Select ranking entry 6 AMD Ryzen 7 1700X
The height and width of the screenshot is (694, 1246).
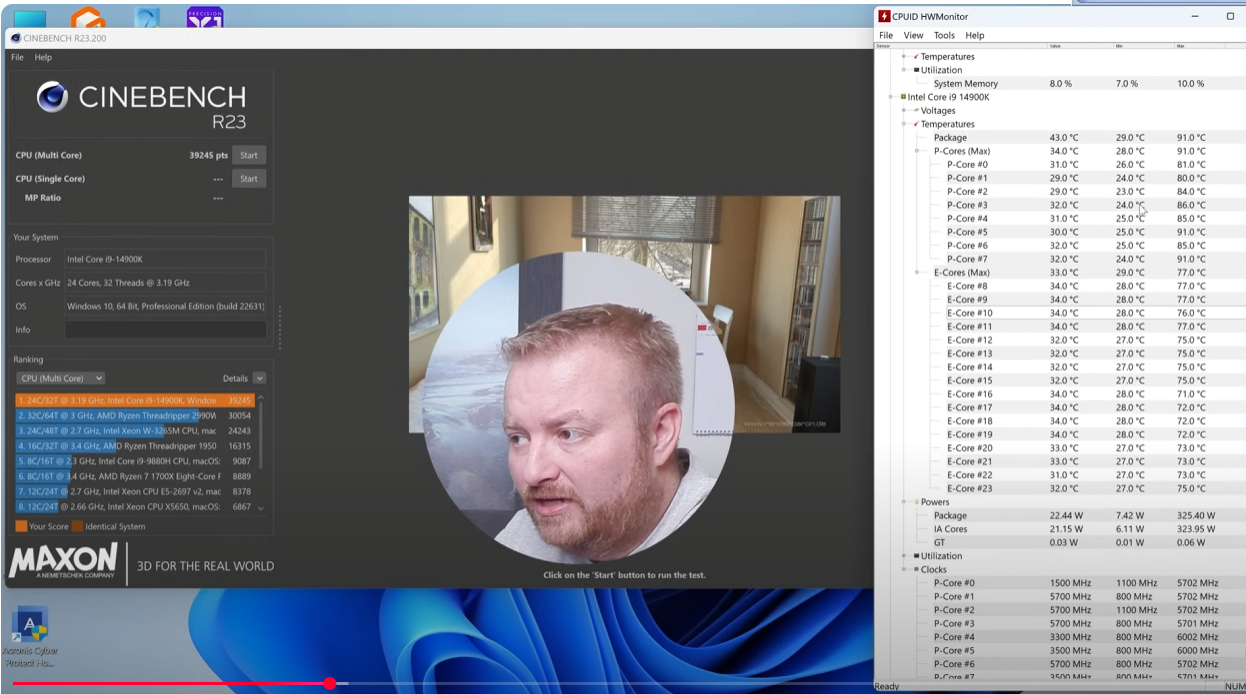click(136, 477)
